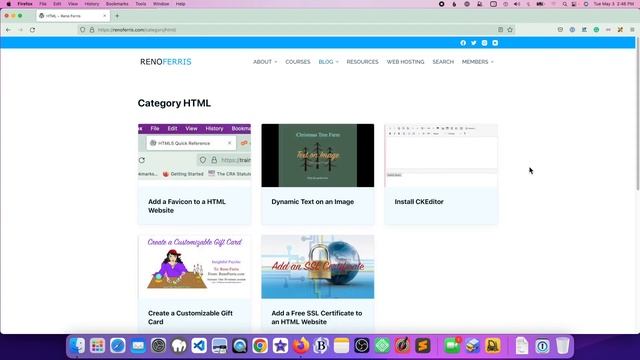Open Safari from the dock
640x360 pixels.
pyautogui.click(x=118, y=346)
